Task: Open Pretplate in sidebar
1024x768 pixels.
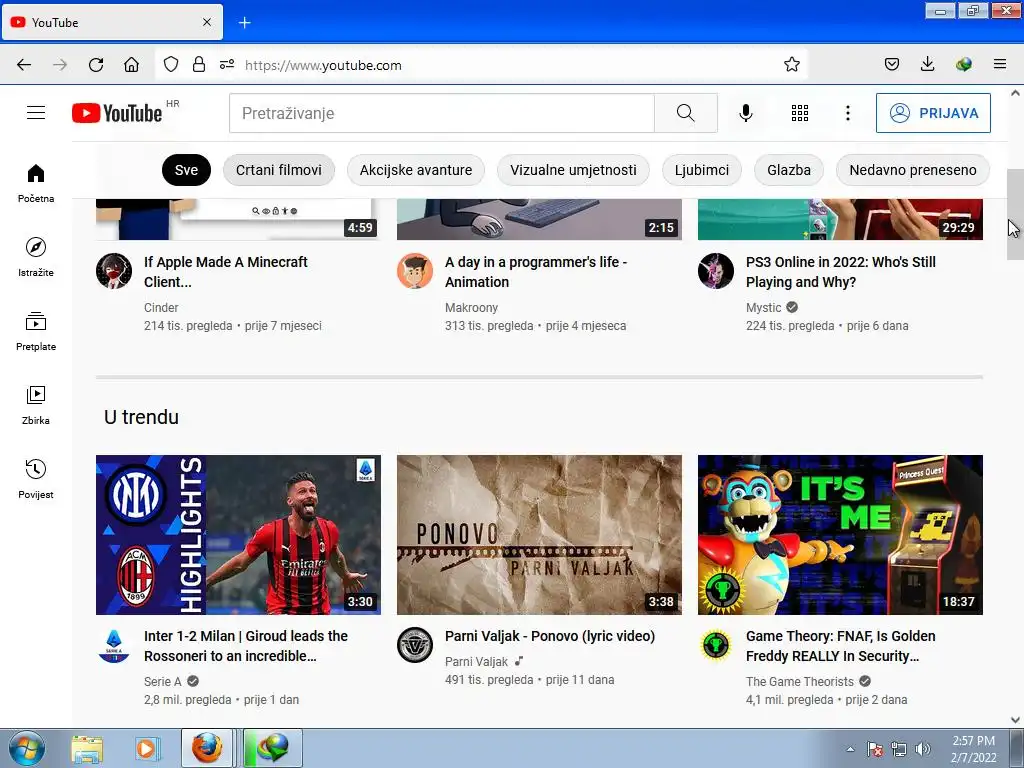Action: tap(36, 332)
